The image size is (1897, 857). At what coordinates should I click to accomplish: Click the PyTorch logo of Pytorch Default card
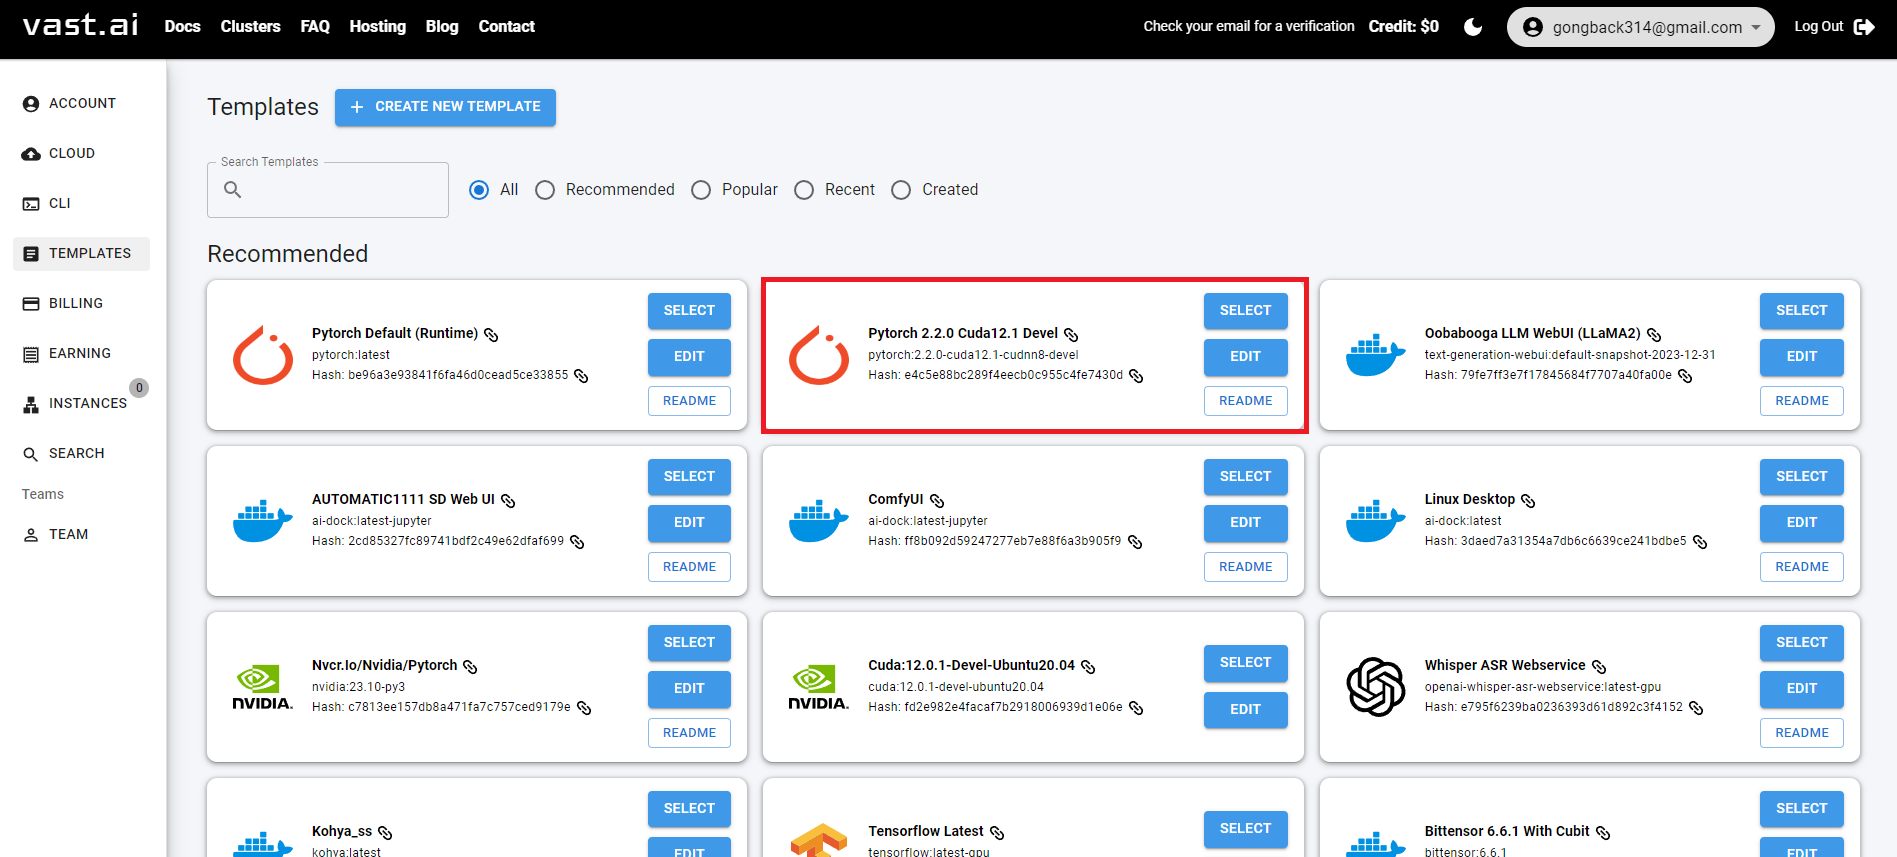coord(263,355)
